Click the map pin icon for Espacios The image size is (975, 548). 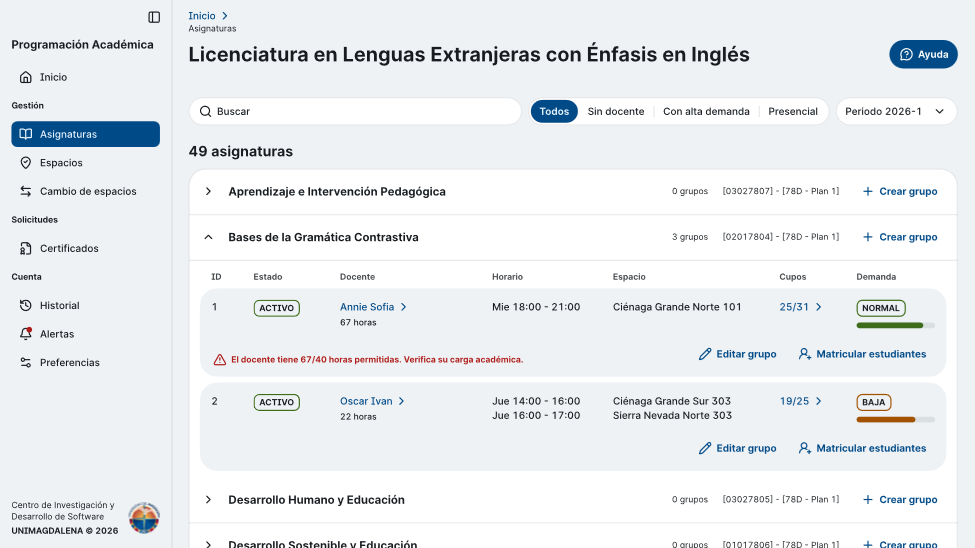pyautogui.click(x=25, y=162)
